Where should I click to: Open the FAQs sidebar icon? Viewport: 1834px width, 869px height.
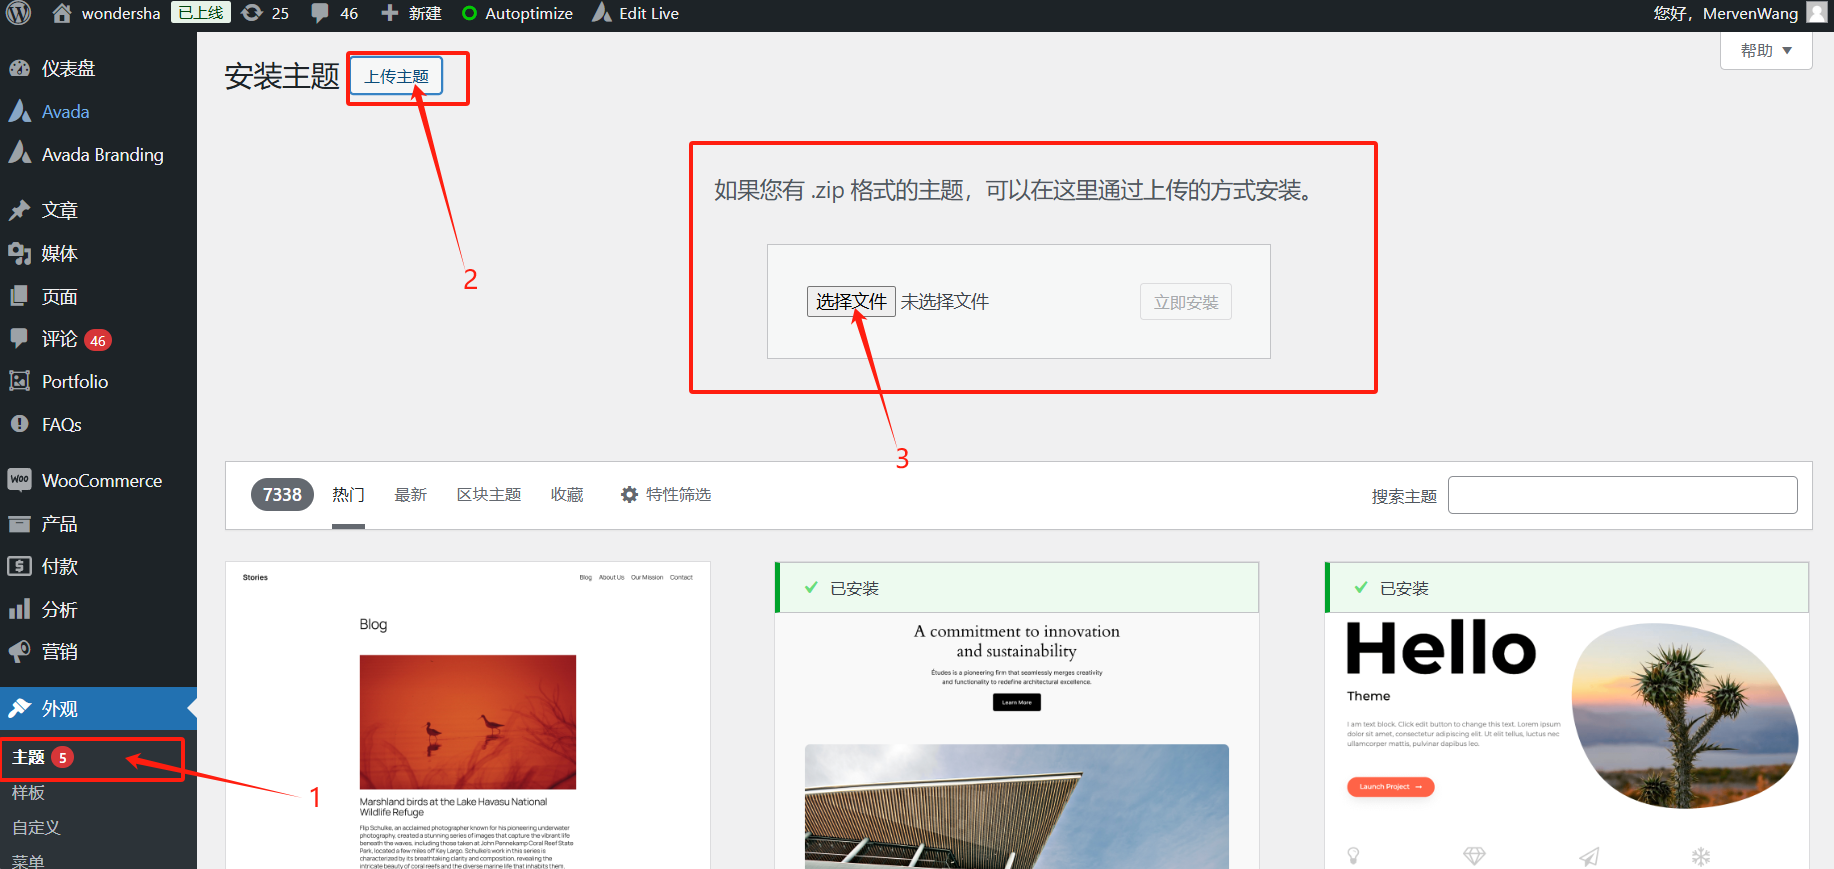pyautogui.click(x=19, y=424)
